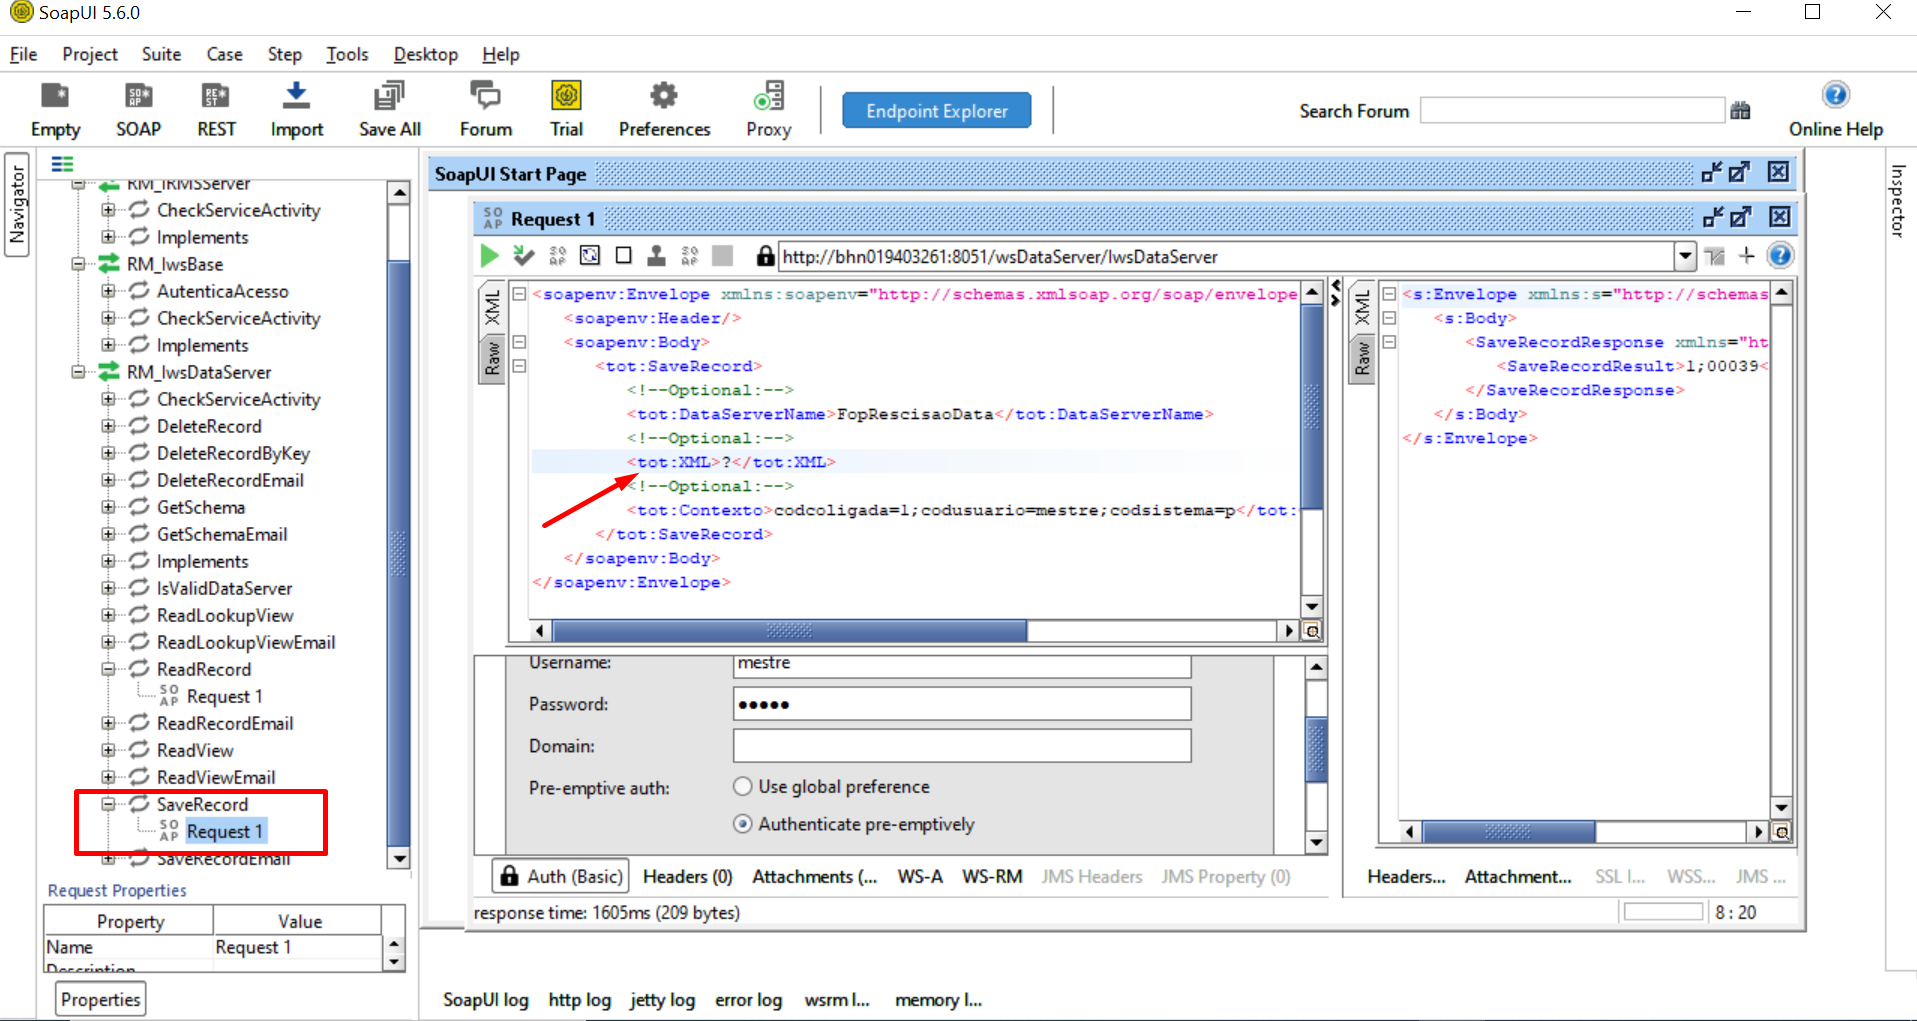Click the binoculars search forum icon

(1741, 111)
